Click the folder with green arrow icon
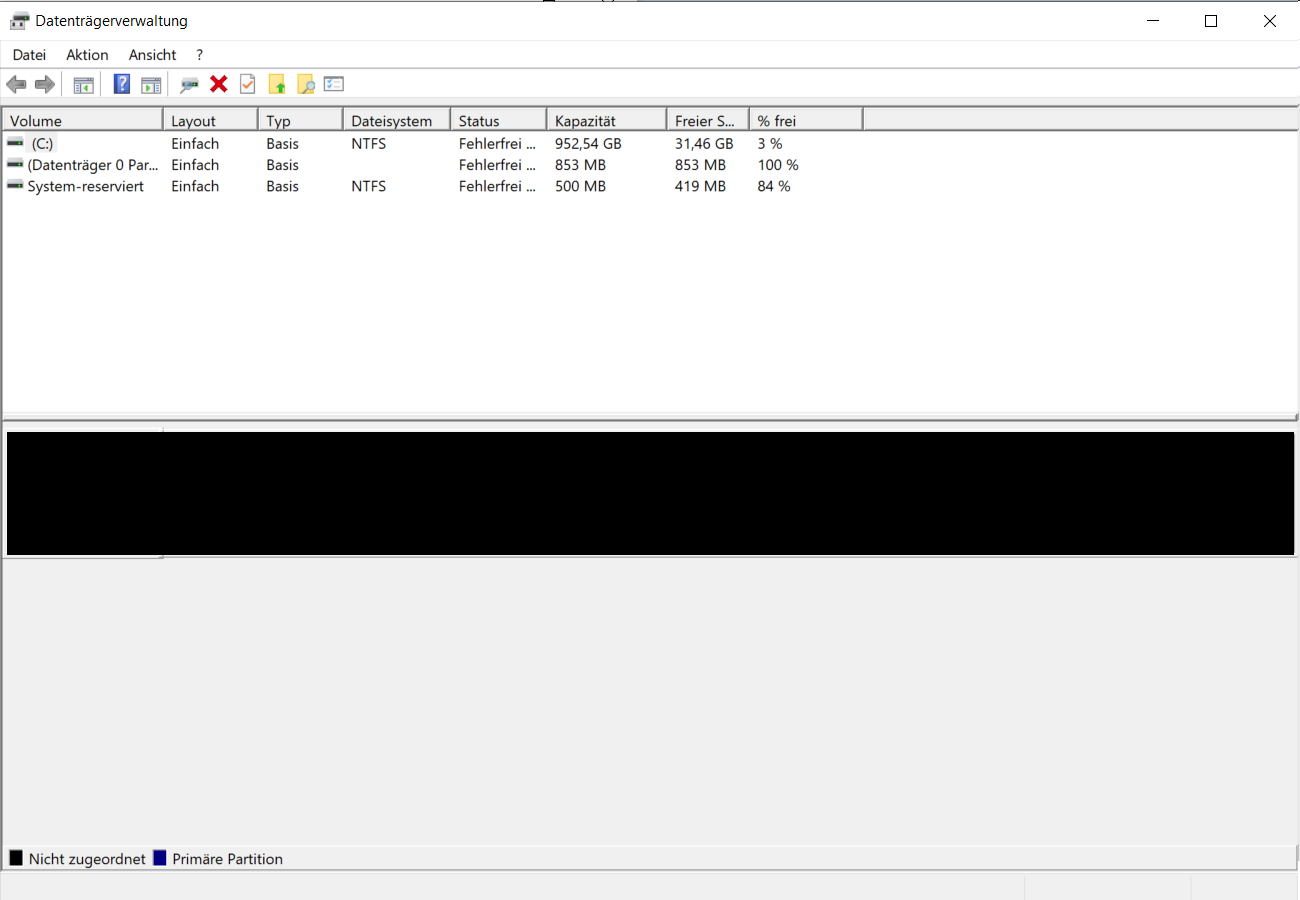Viewport: 1300px width, 900px height. (277, 85)
